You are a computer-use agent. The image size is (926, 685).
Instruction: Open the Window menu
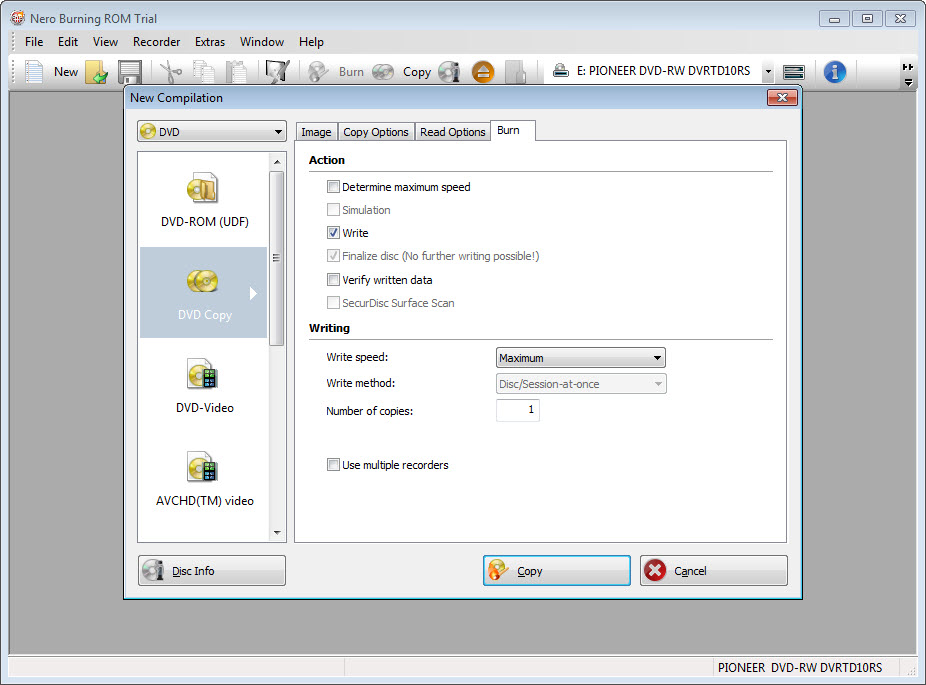coord(262,42)
